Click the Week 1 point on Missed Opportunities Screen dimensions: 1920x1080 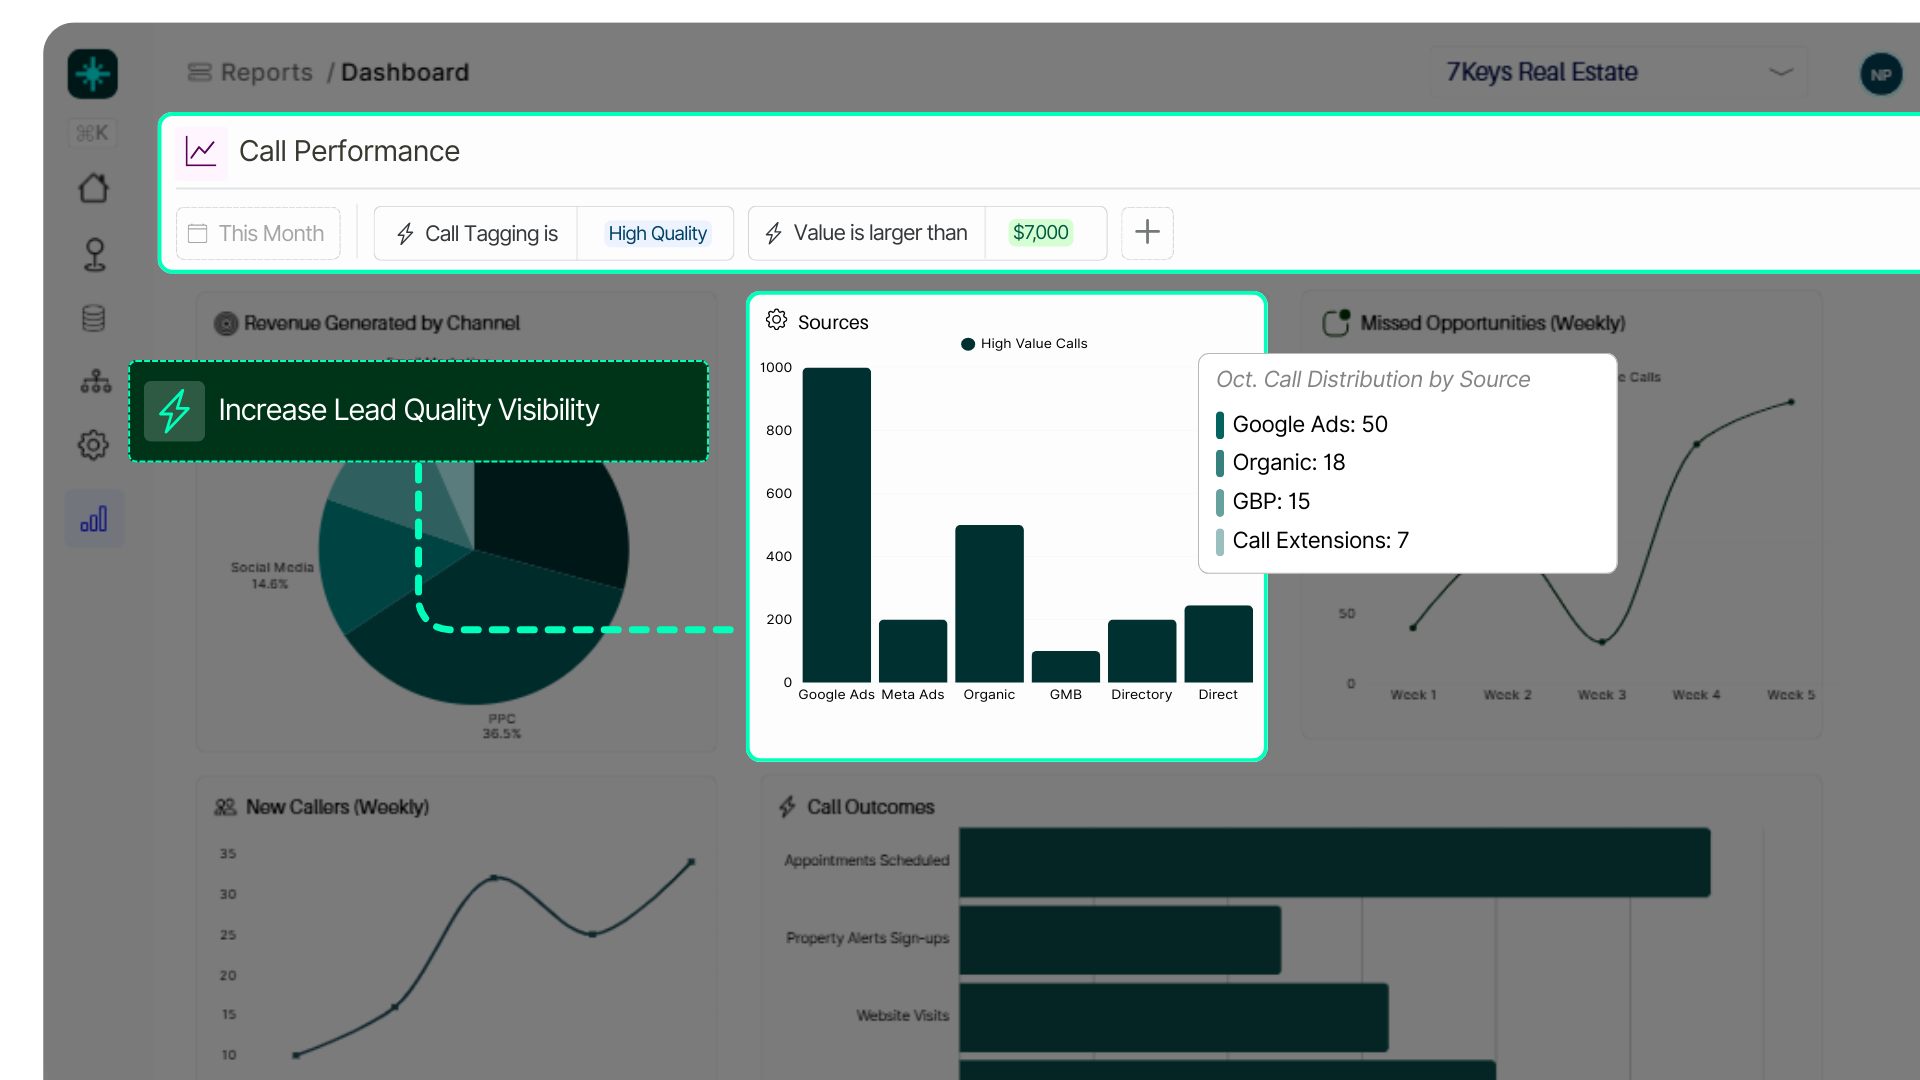click(x=1413, y=628)
